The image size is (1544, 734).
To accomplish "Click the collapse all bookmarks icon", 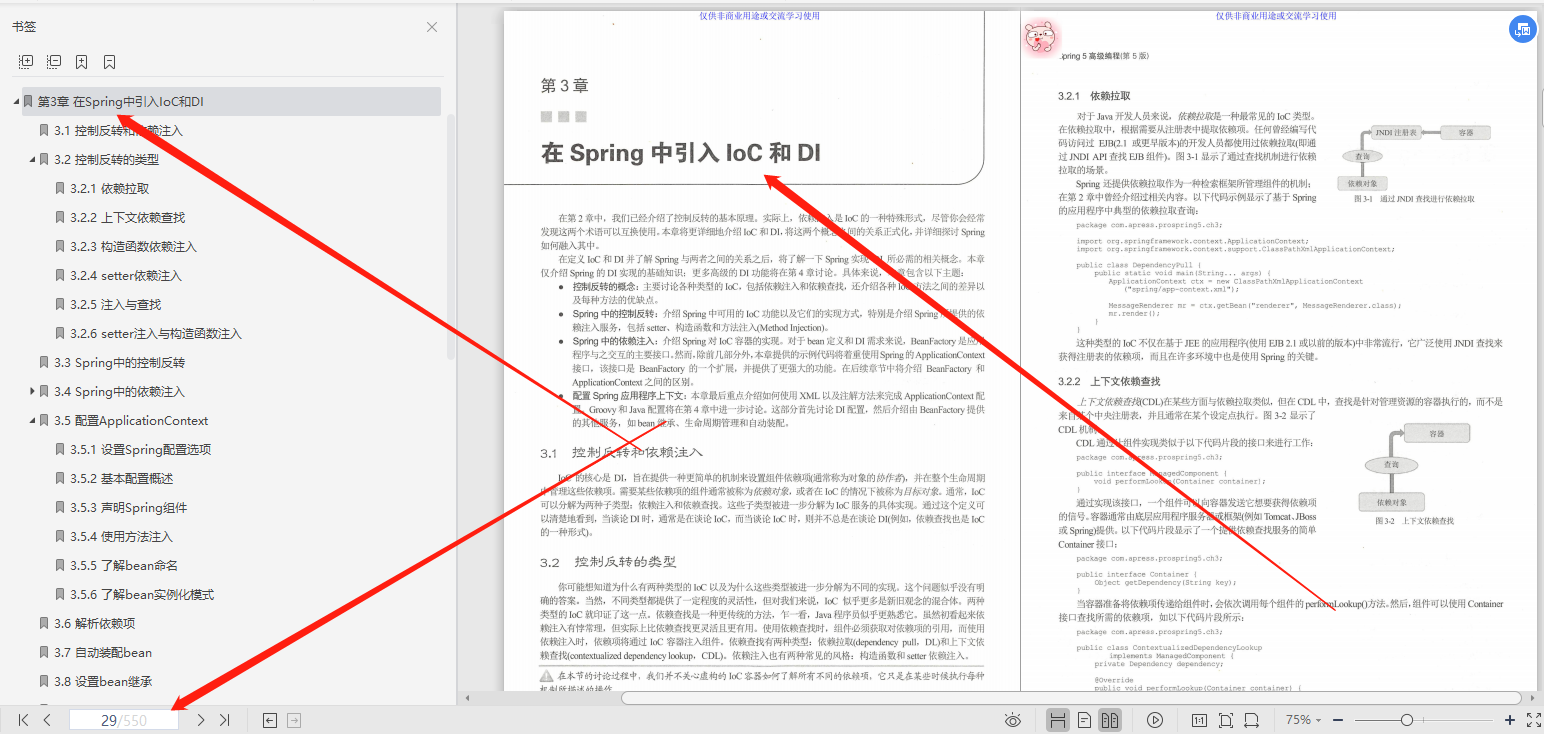I will tap(54, 62).
